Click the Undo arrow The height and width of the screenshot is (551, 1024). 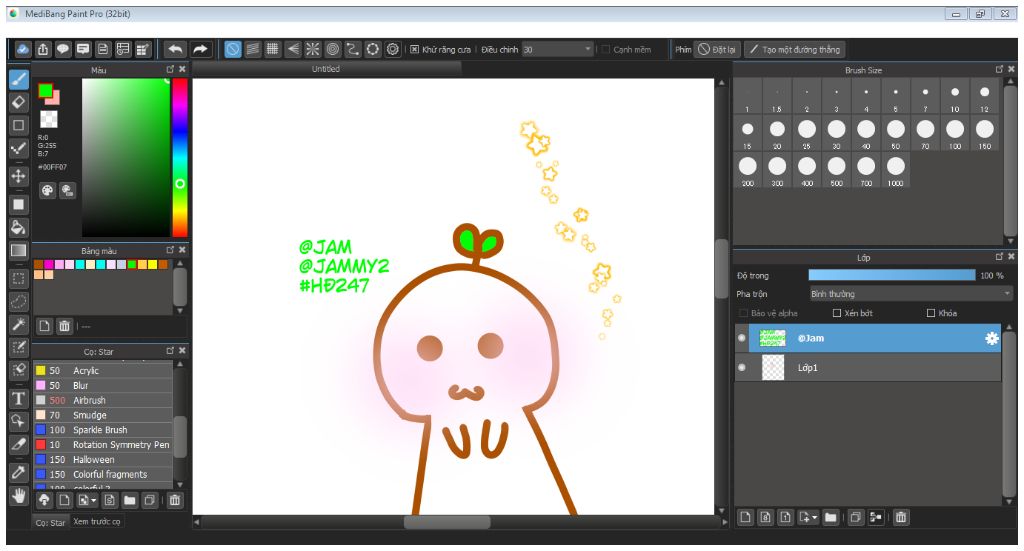(x=175, y=49)
